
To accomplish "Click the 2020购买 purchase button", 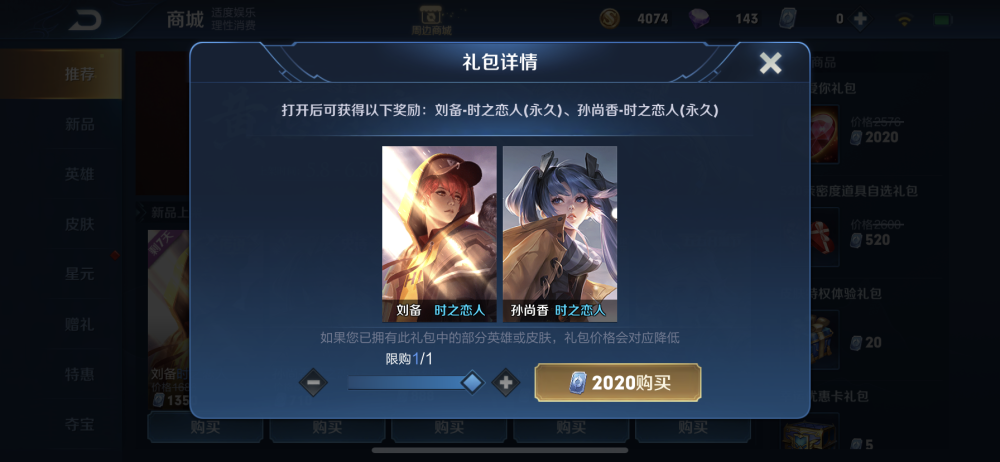I will point(617,382).
